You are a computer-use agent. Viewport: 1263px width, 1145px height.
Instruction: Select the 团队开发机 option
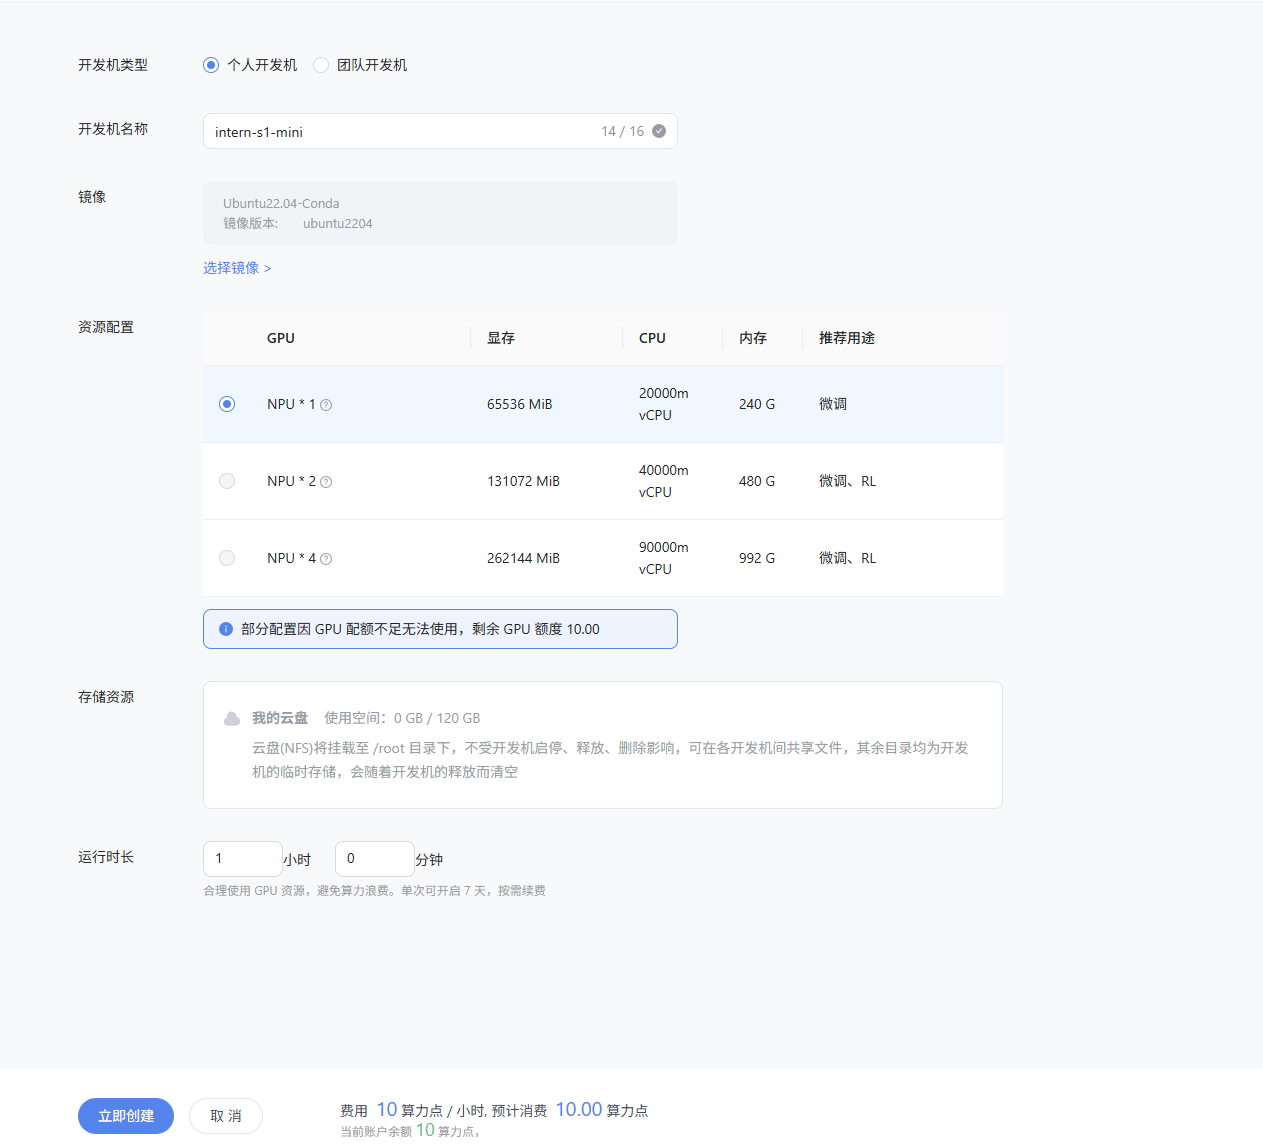pyautogui.click(x=321, y=64)
